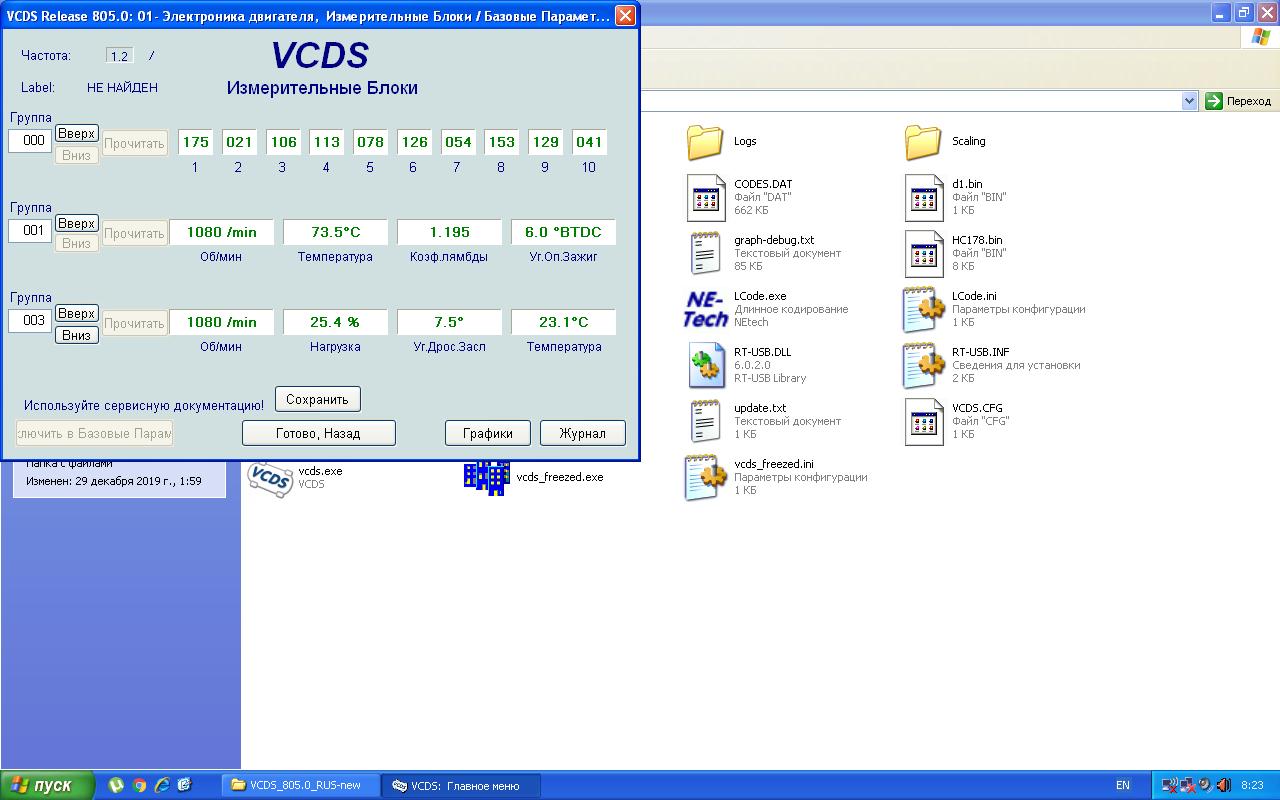The image size is (1280, 800).
Task: Select the VCDS.CFG file icon
Action: point(923,421)
